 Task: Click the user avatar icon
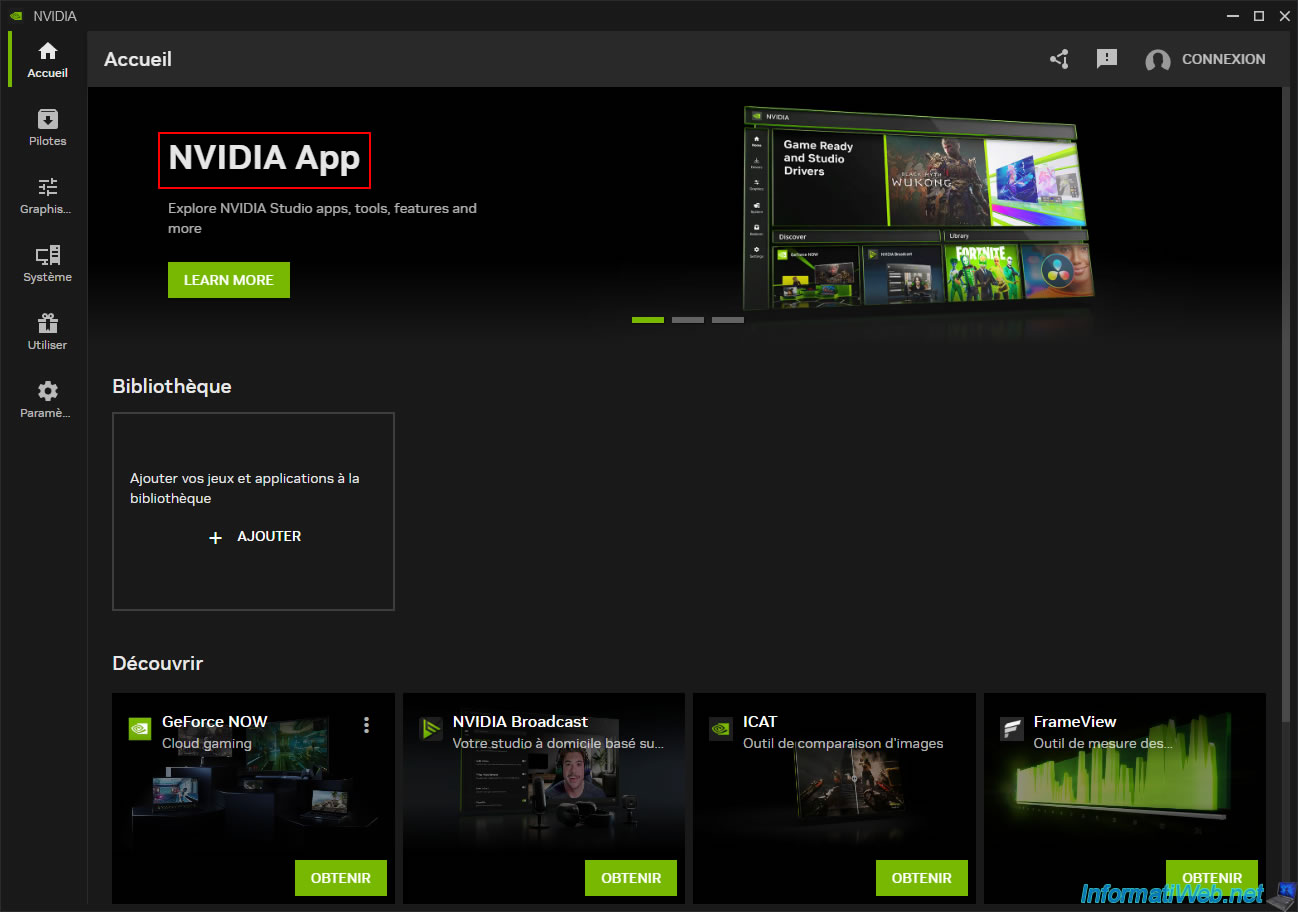point(1158,60)
